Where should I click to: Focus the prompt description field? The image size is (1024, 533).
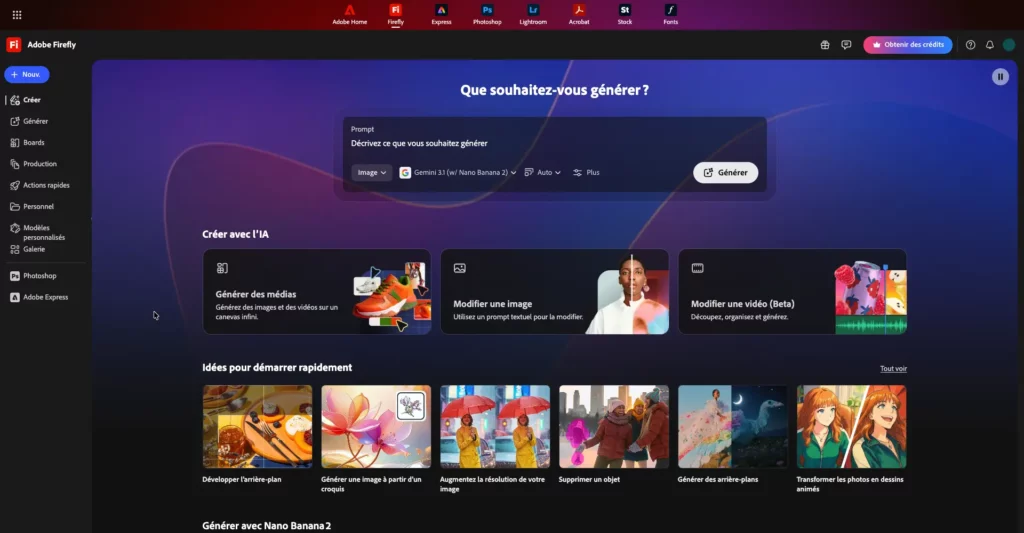tap(554, 143)
